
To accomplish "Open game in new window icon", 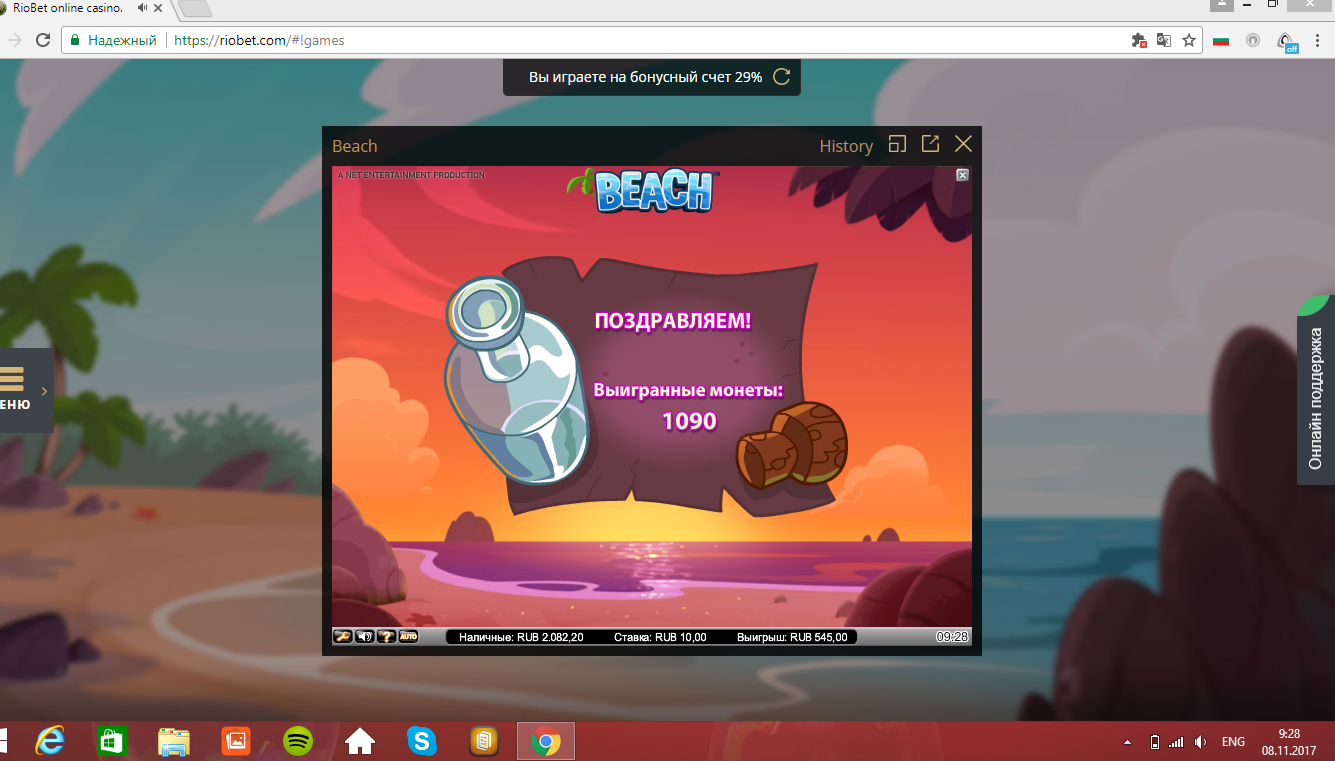I will (x=930, y=144).
